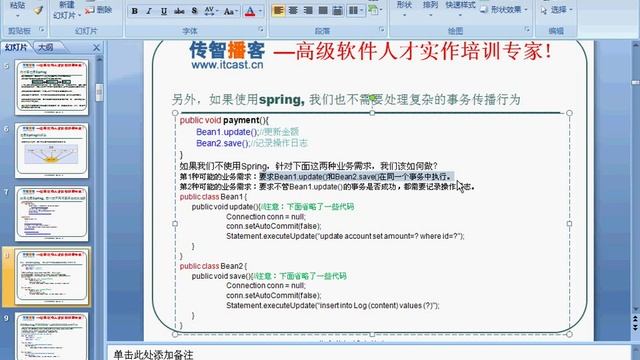Select center text alignment button
Screen dimensions: 640x360
(293, 10)
